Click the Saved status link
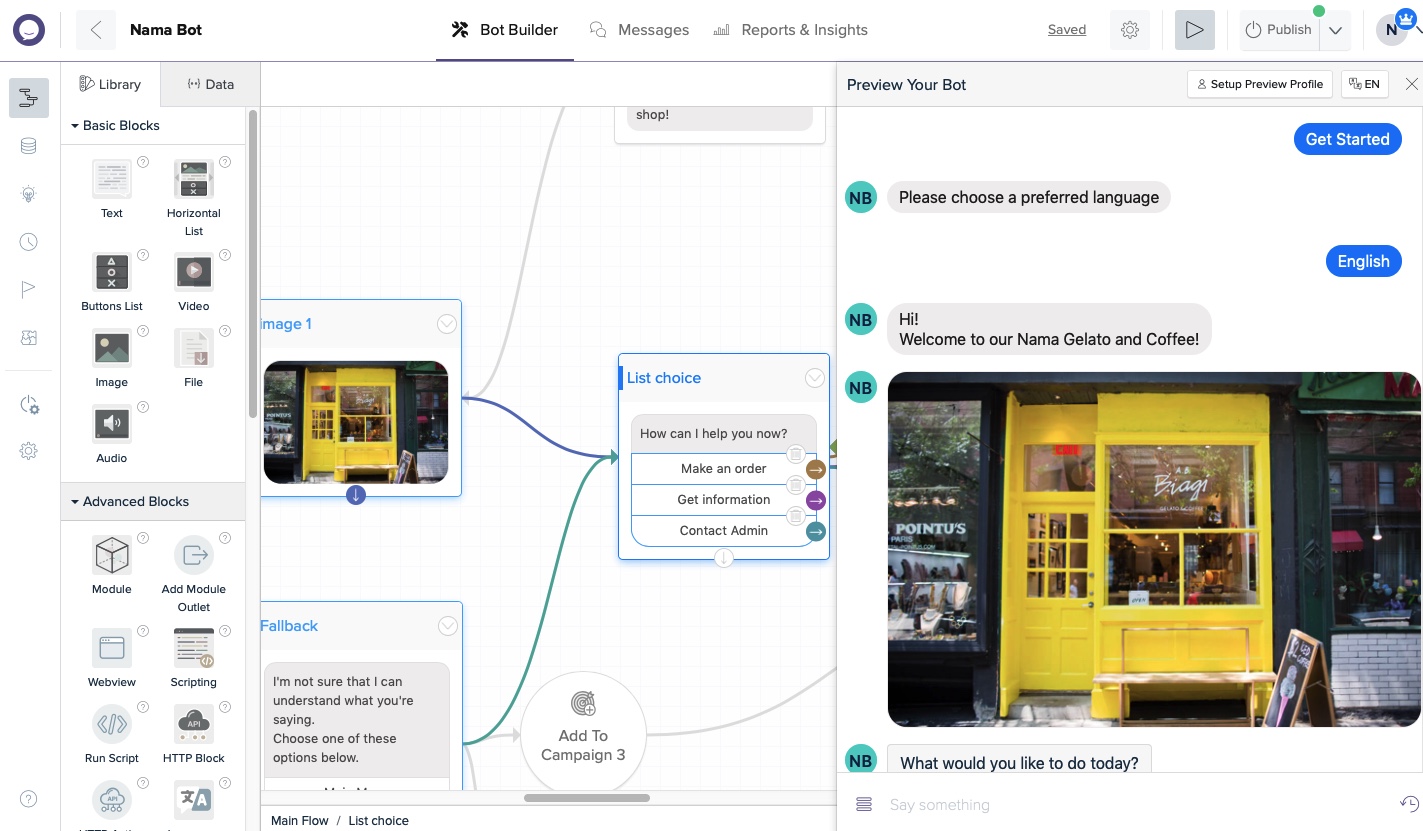 pyautogui.click(x=1067, y=30)
